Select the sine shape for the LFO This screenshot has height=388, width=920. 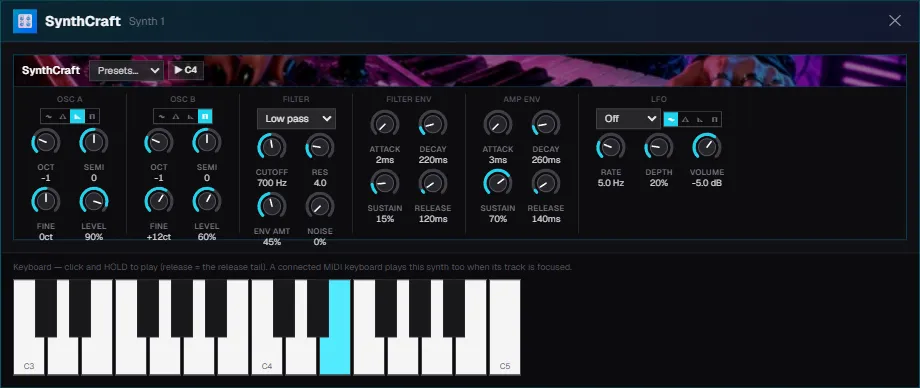[x=670, y=119]
